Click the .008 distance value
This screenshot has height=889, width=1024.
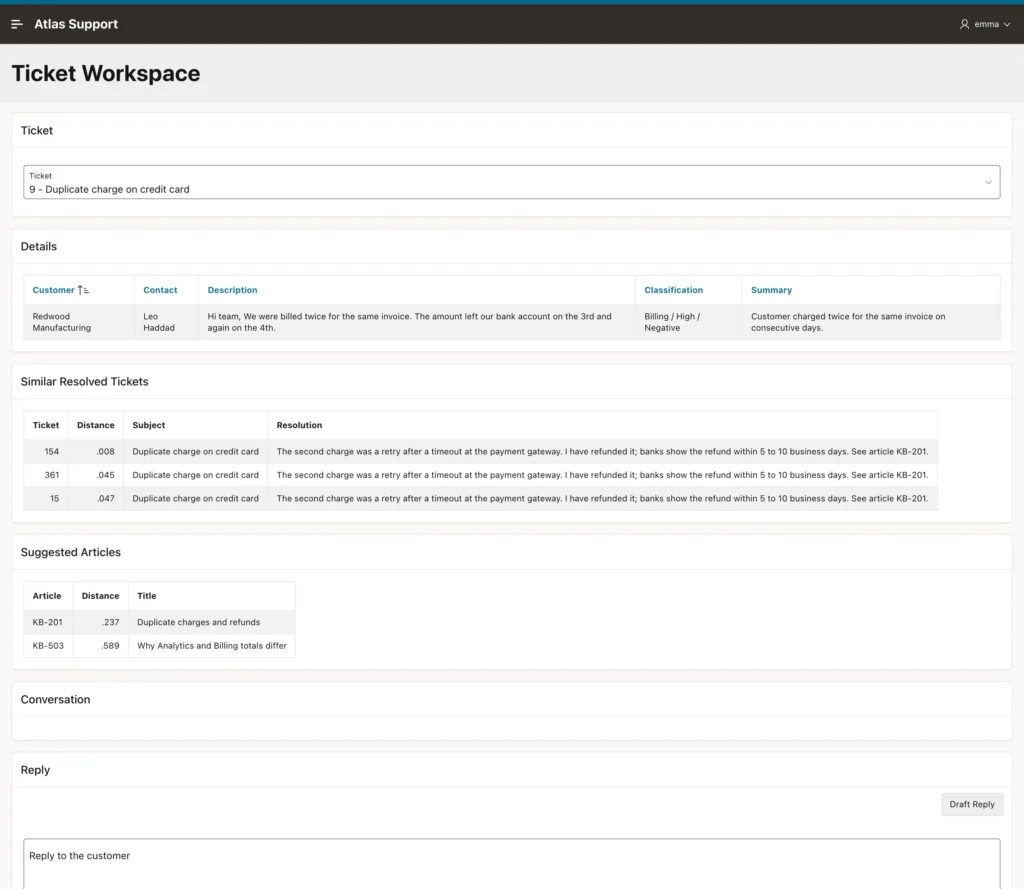(105, 451)
